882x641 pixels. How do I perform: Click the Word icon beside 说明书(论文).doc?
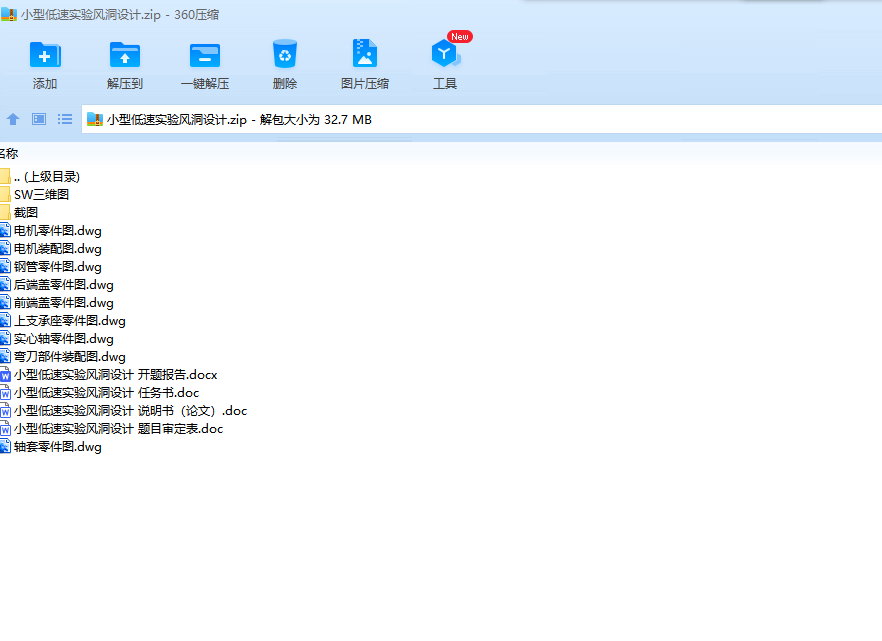(x=5, y=410)
